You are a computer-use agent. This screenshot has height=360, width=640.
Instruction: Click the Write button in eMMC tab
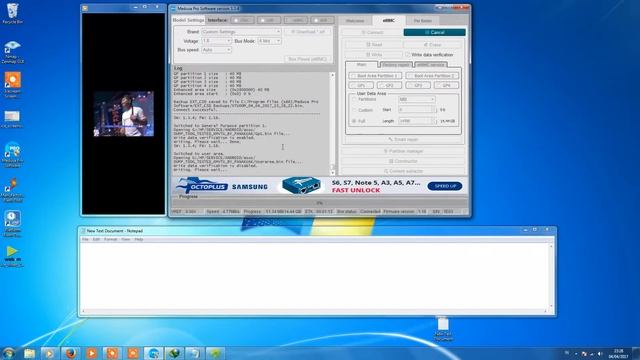[x=374, y=54]
